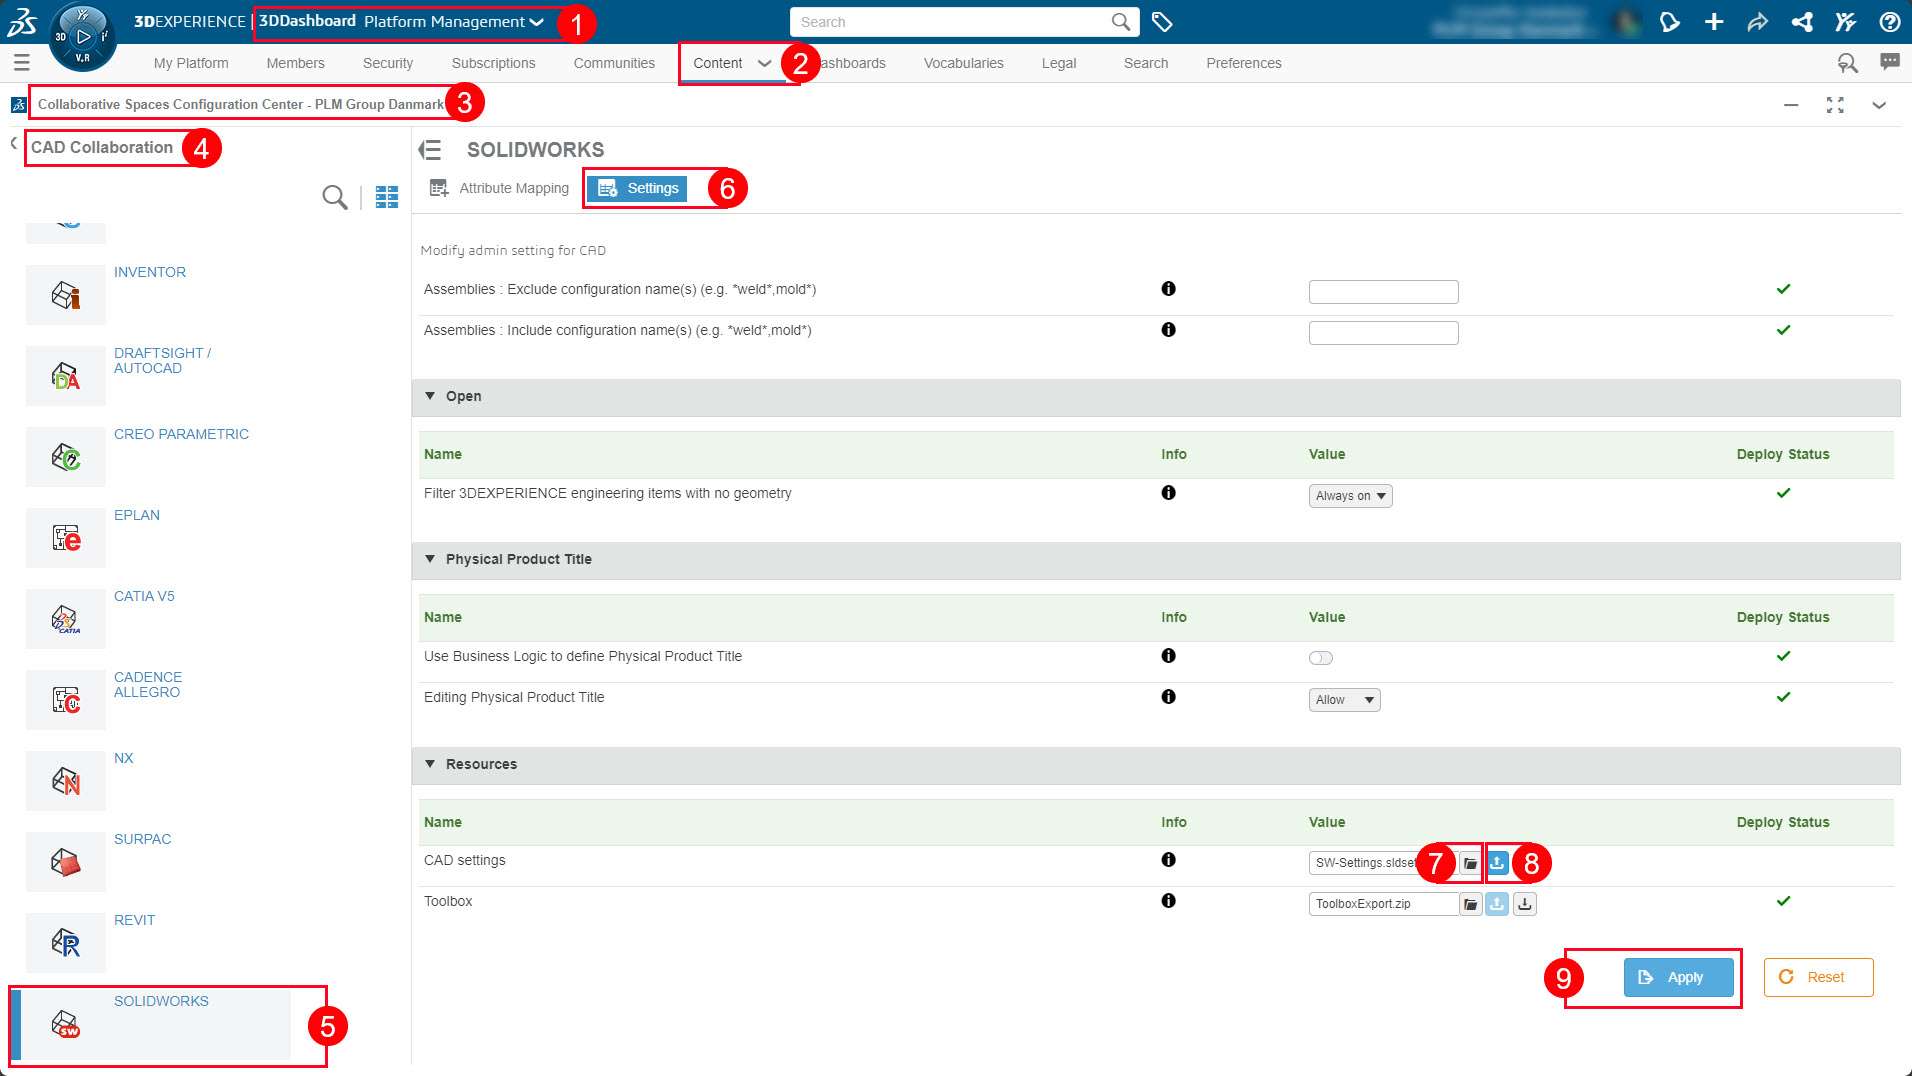This screenshot has height=1076, width=1912.
Task: Maximize the widget with the fullscreen icon
Action: pyautogui.click(x=1835, y=105)
